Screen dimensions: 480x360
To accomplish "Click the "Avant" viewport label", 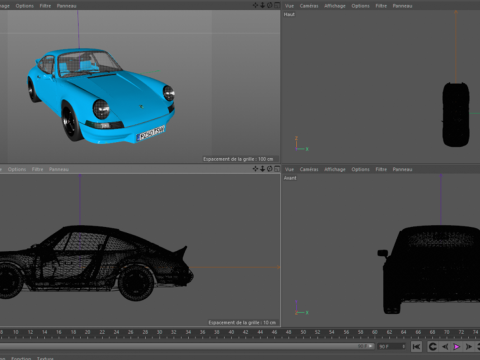I will point(290,178).
